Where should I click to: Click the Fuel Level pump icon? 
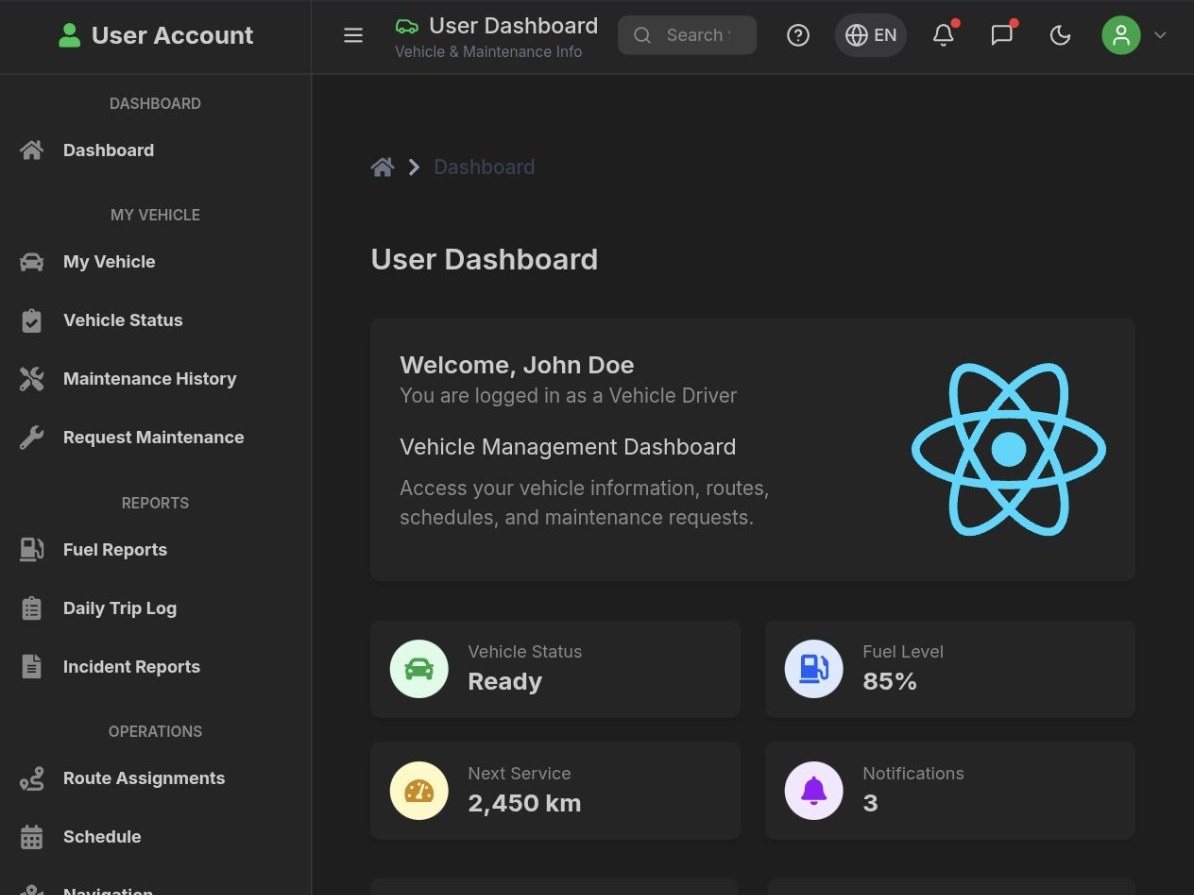coord(813,669)
